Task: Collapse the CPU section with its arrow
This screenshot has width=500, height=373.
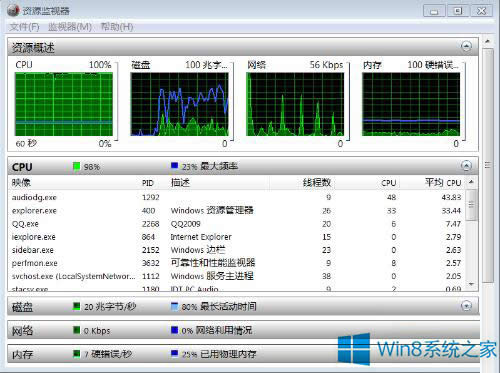Action: click(x=466, y=165)
